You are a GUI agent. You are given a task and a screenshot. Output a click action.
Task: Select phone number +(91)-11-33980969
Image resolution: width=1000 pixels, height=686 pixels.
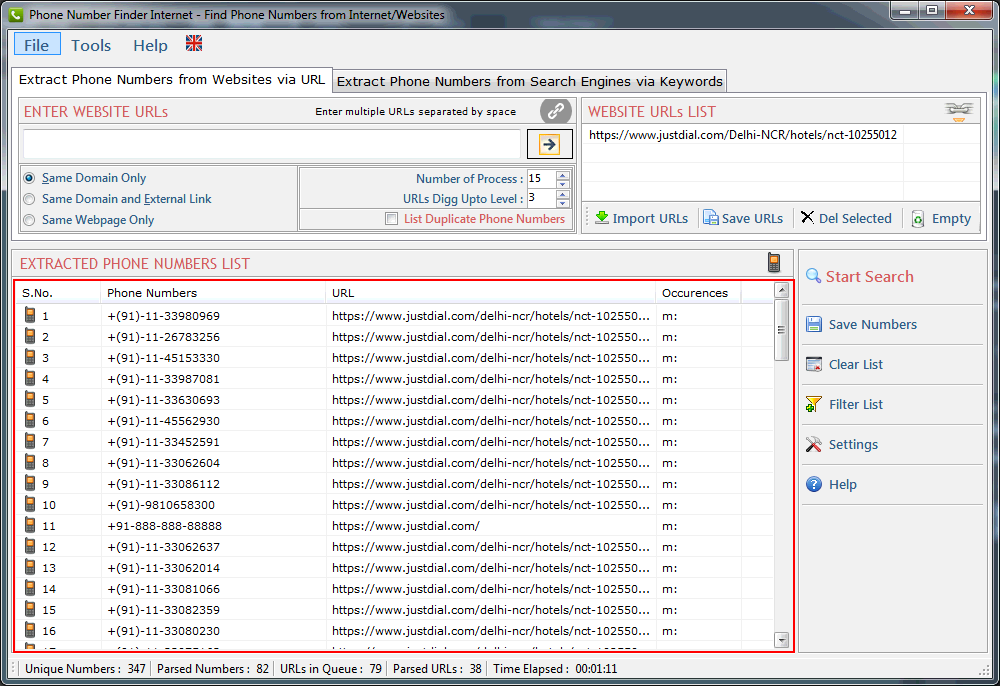(163, 316)
